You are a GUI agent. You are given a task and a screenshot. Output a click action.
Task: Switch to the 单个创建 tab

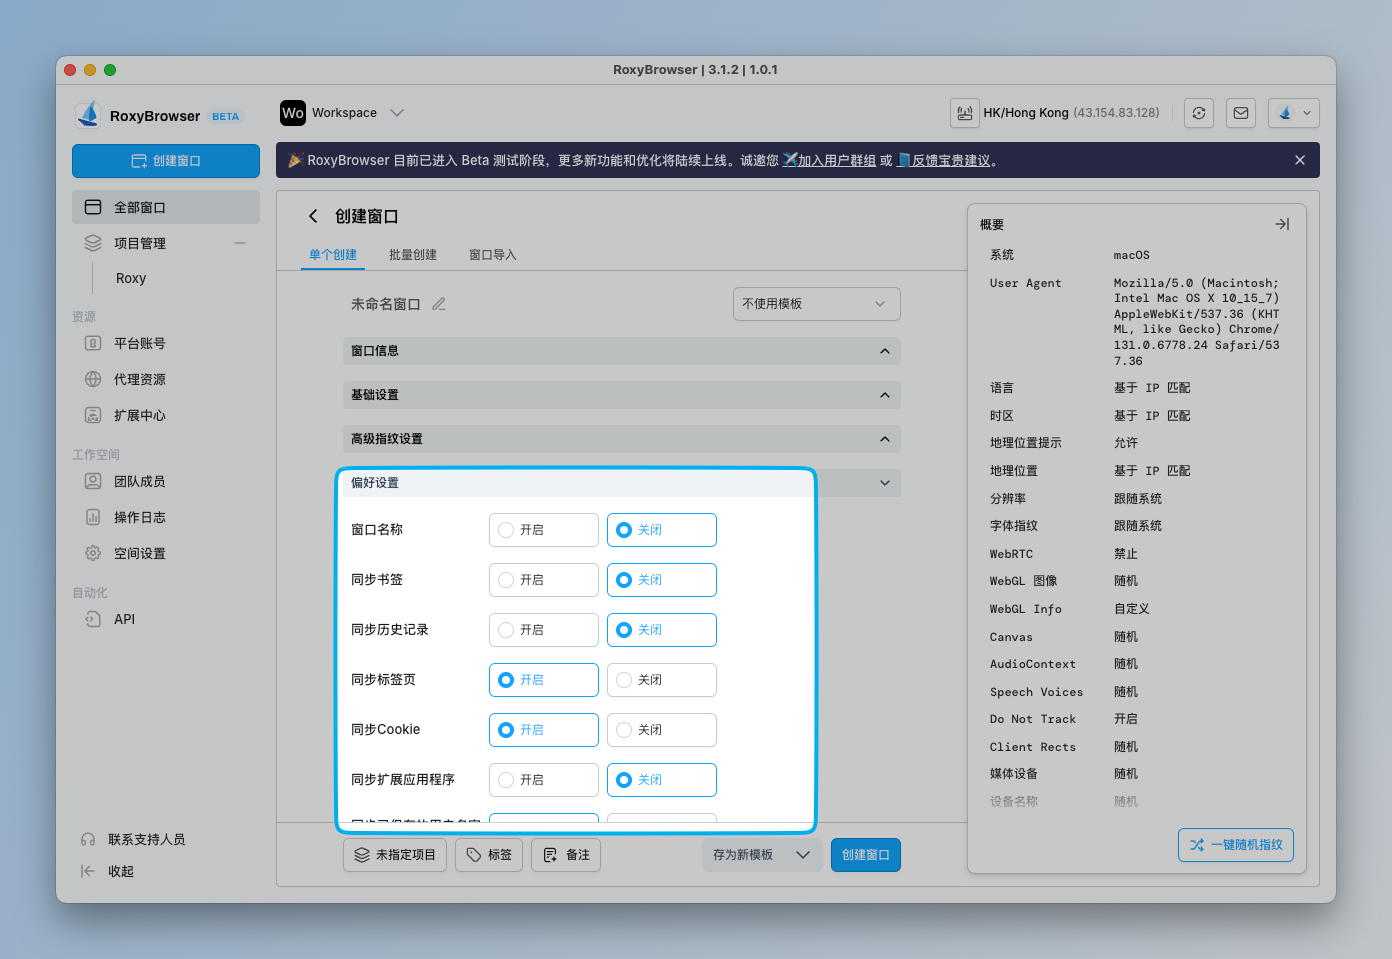(x=333, y=255)
